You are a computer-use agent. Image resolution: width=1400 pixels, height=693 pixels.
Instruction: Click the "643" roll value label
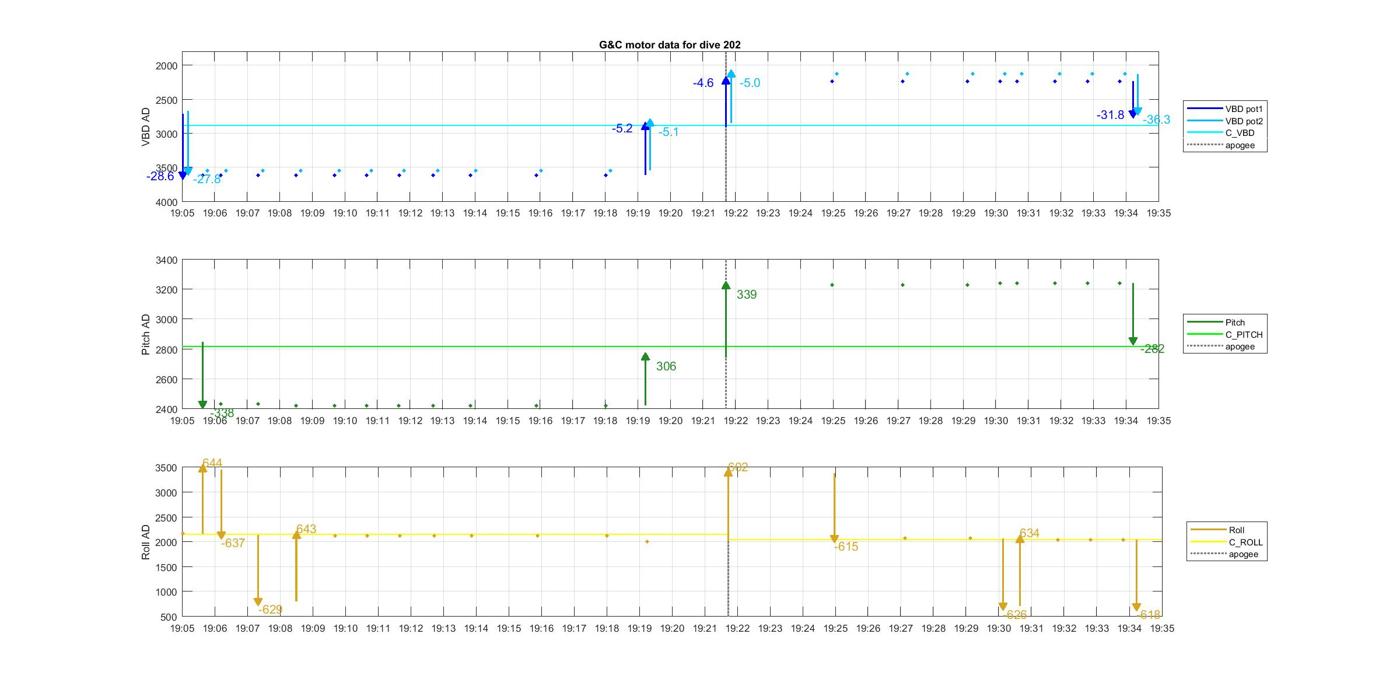(x=306, y=529)
